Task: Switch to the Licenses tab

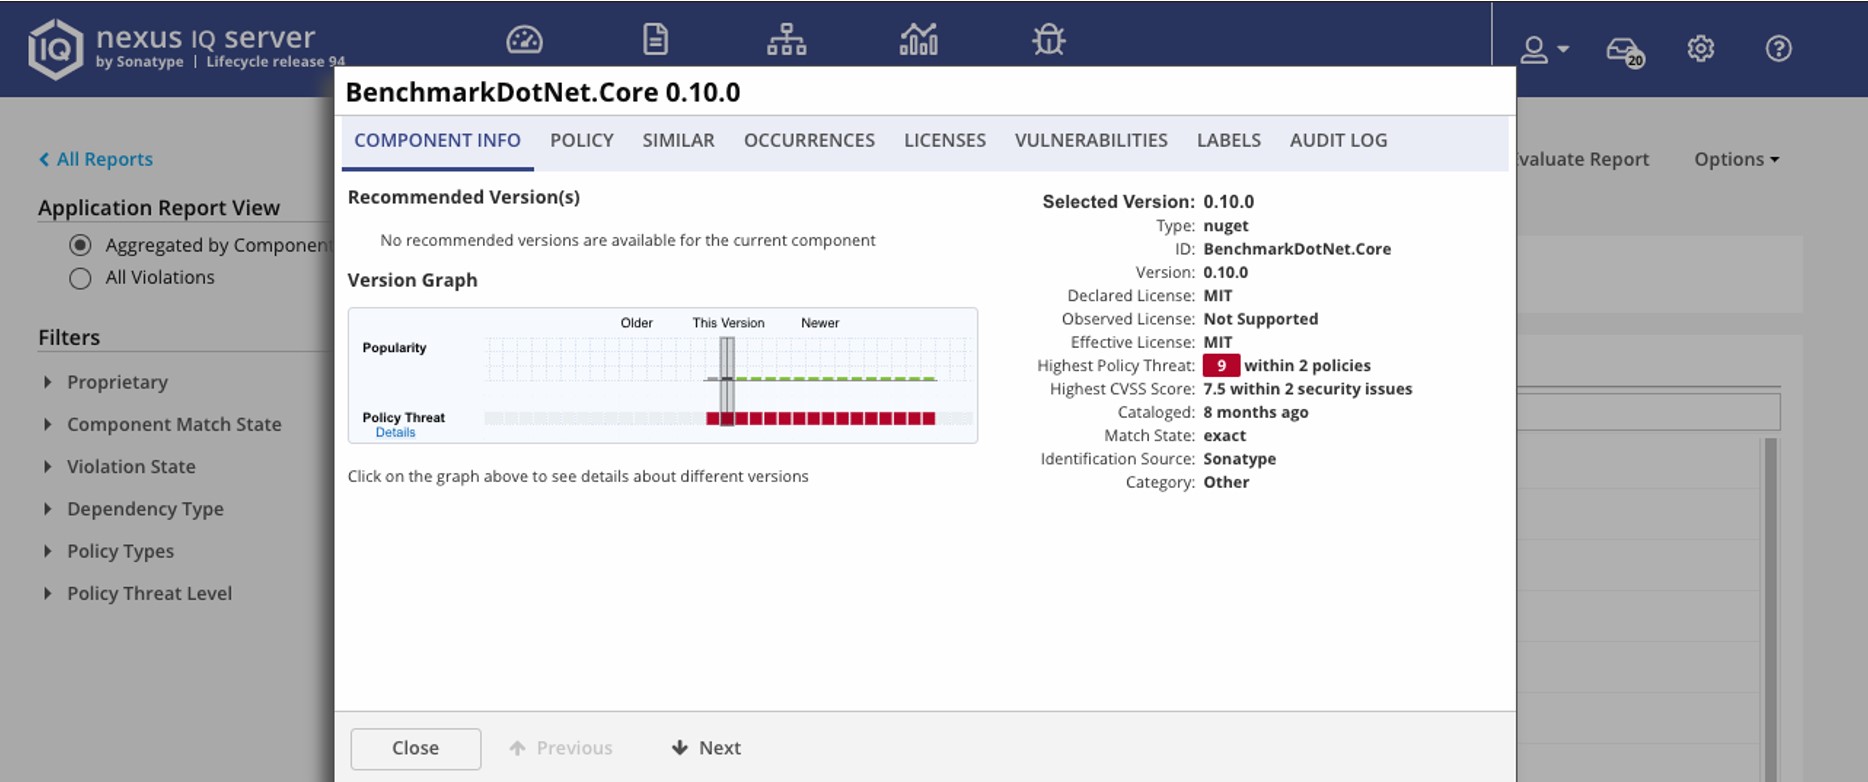Action: point(945,141)
